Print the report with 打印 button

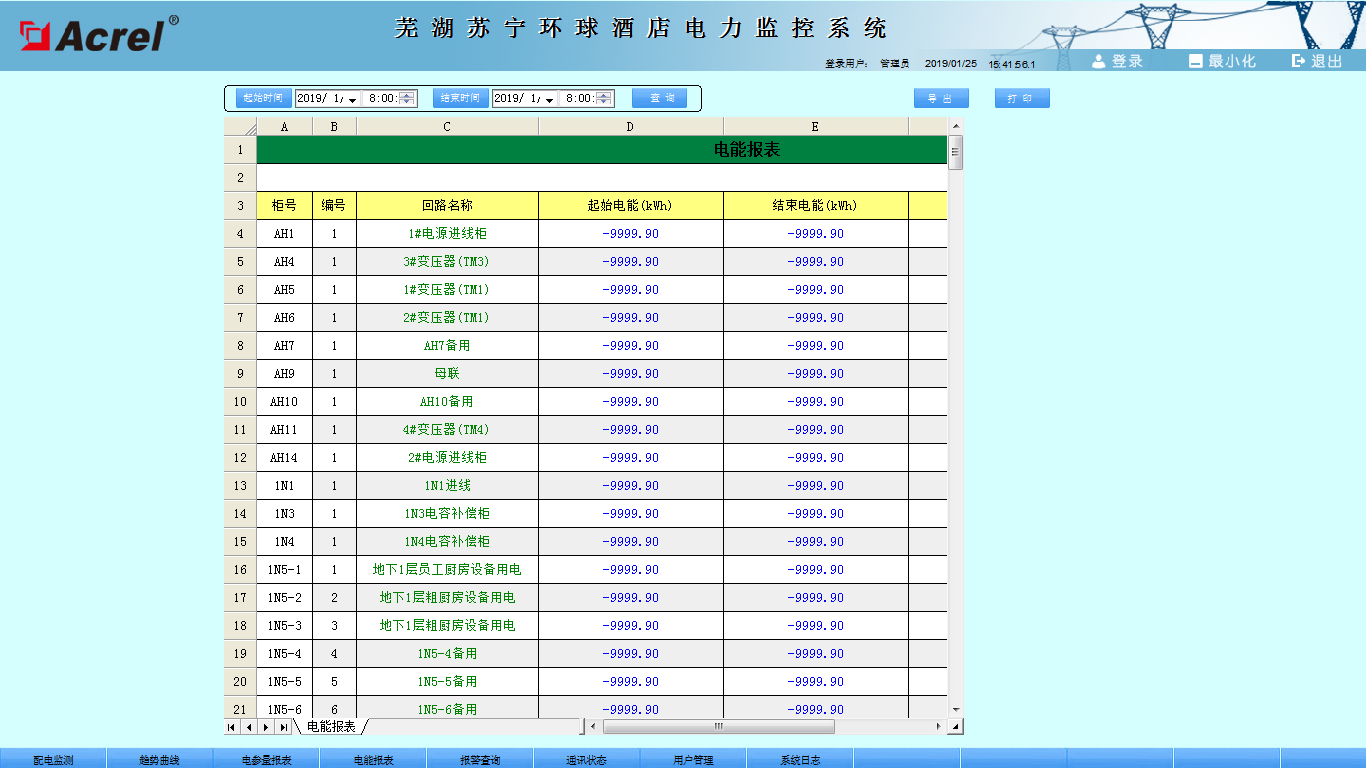(1021, 98)
